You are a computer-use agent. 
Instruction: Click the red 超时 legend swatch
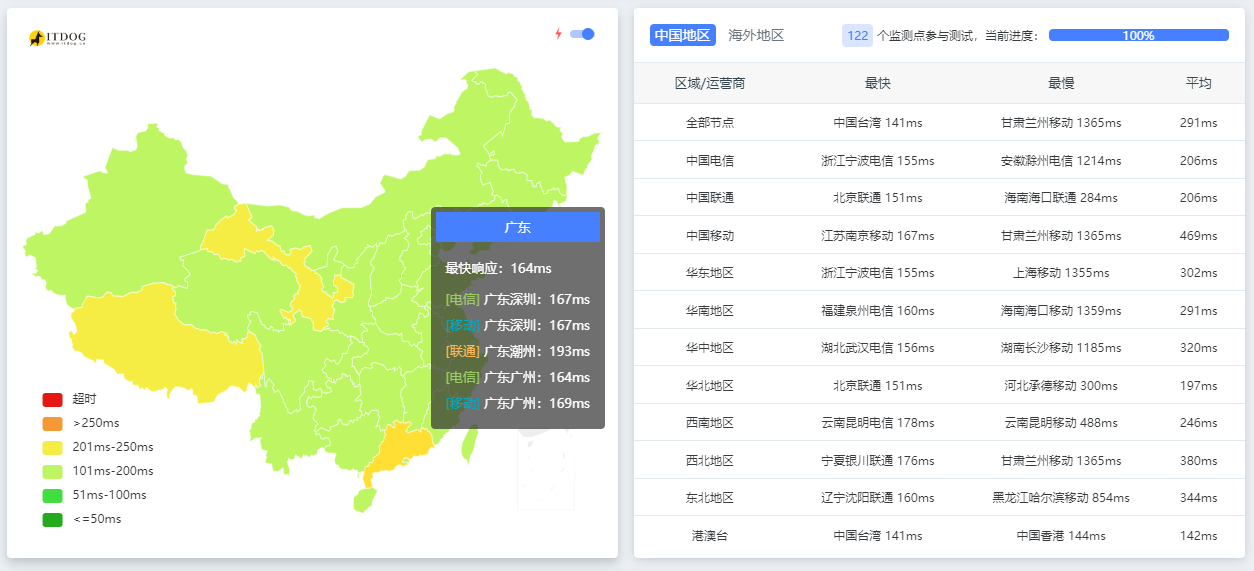pos(53,399)
